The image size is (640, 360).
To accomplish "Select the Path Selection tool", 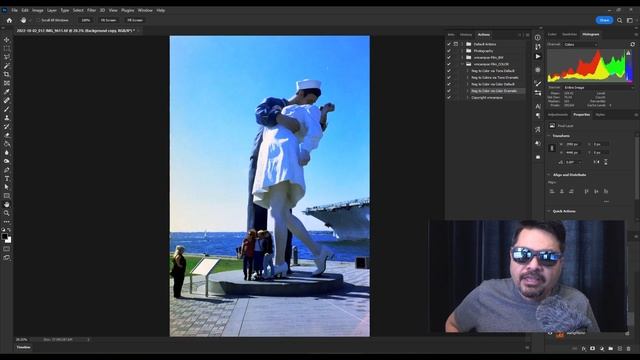I will point(7,187).
